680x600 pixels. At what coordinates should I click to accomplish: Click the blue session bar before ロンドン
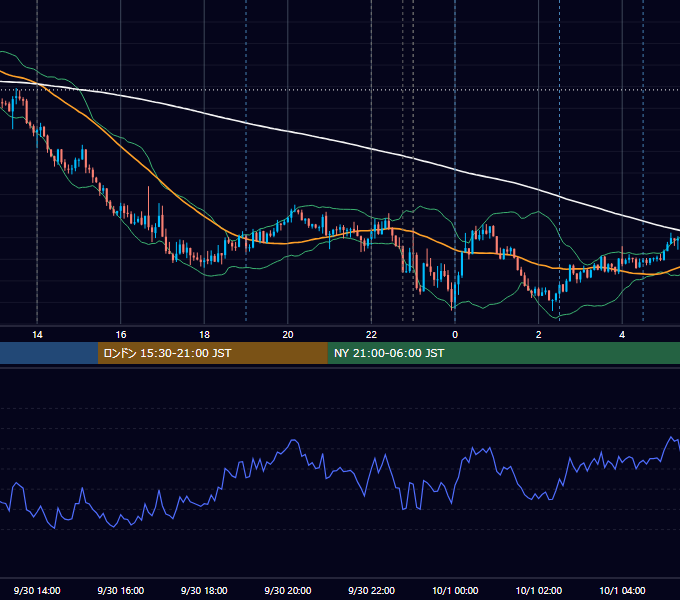tap(49, 353)
